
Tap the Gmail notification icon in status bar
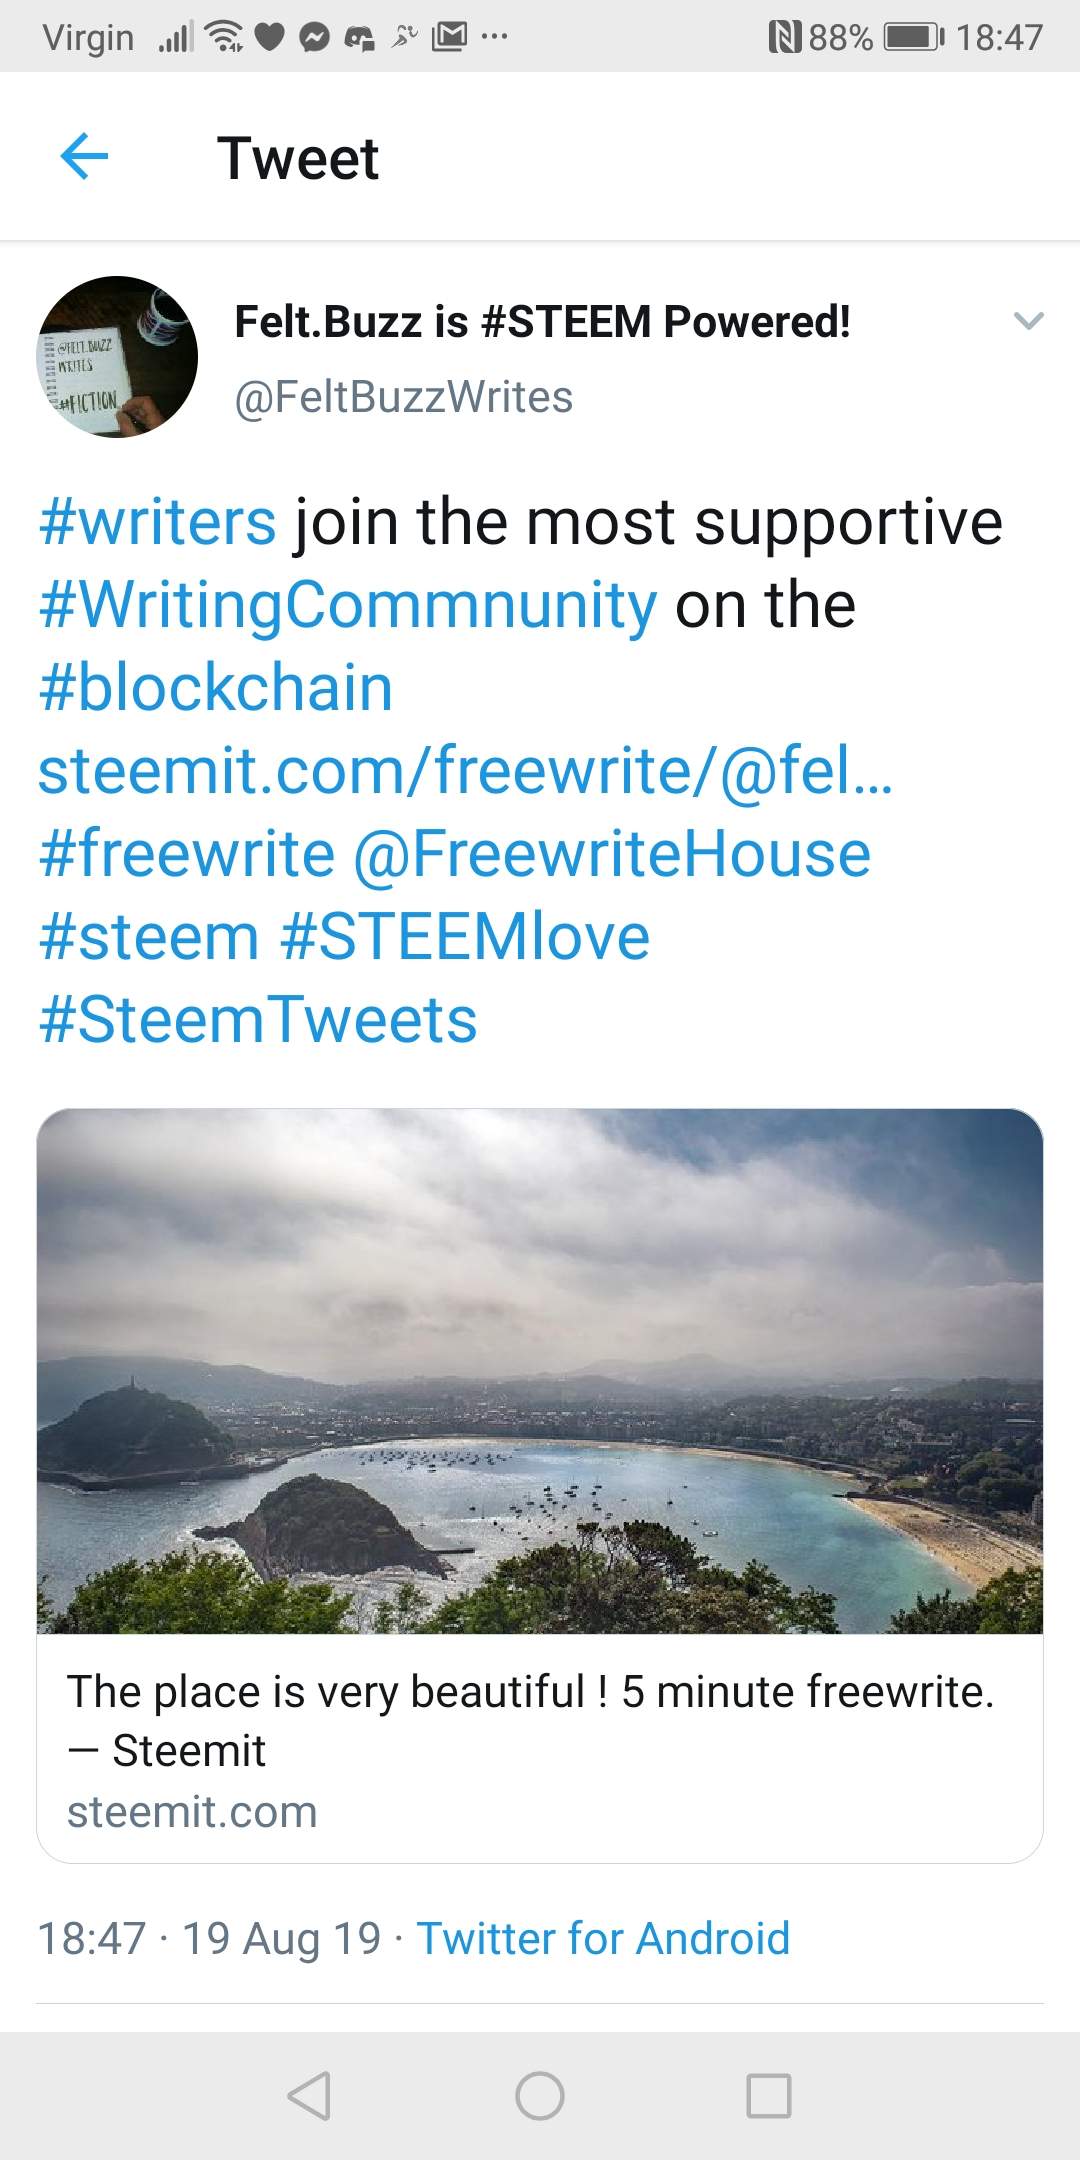[448, 38]
